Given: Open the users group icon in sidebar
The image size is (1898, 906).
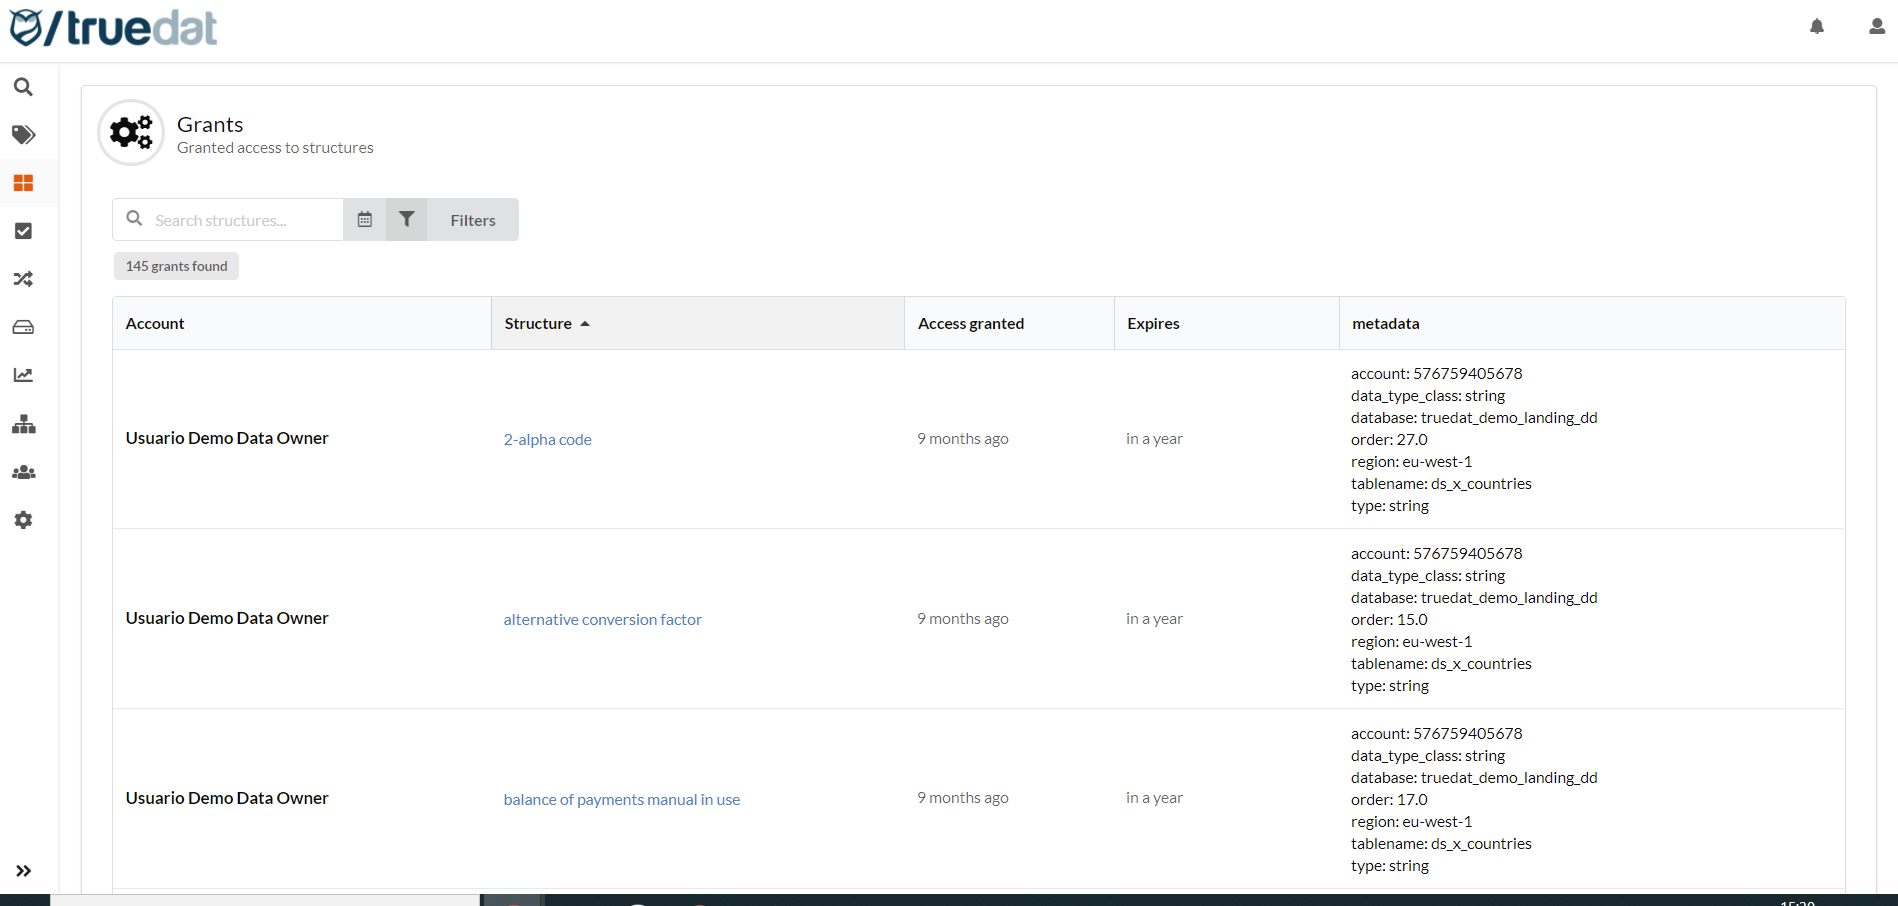Looking at the screenshot, I should (23, 472).
